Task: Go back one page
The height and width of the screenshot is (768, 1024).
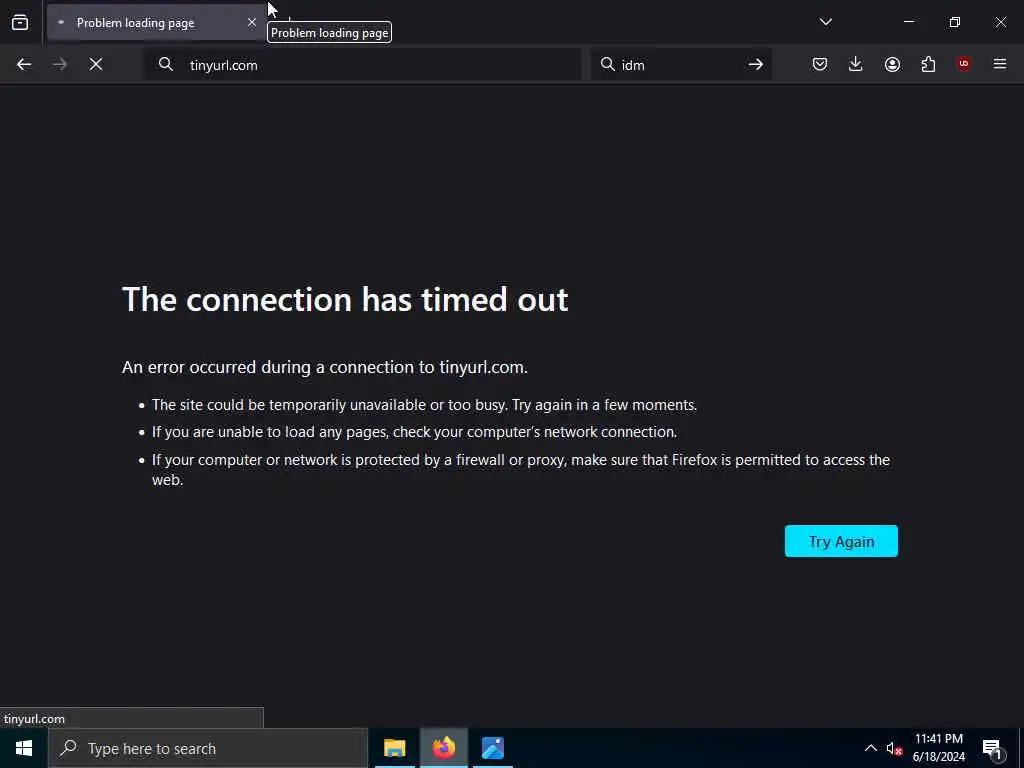Action: pos(24,64)
